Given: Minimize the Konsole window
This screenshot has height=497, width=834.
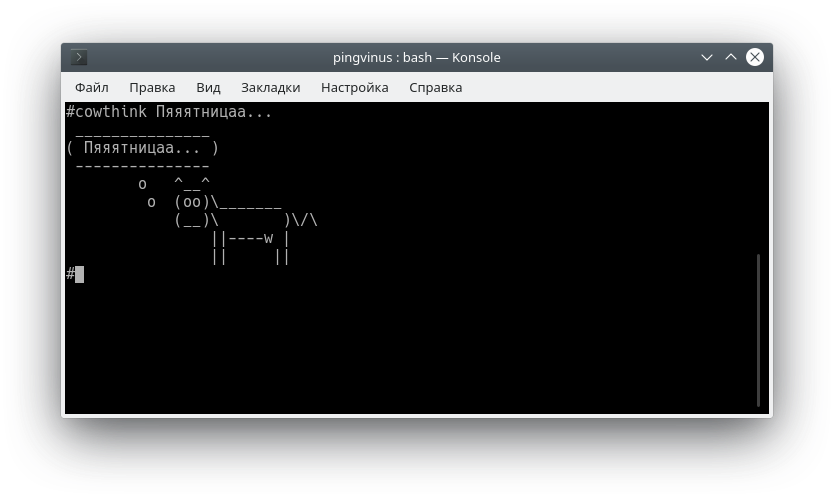Looking at the screenshot, I should tap(707, 58).
